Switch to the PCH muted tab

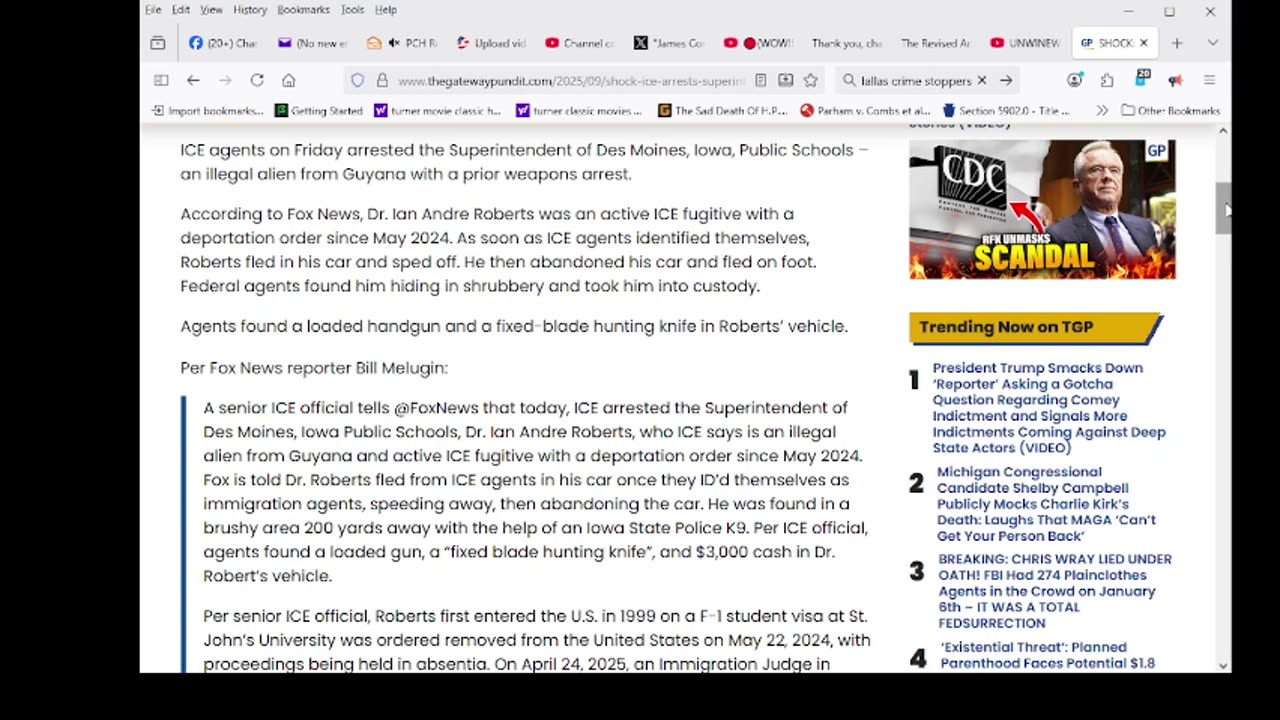pos(401,43)
